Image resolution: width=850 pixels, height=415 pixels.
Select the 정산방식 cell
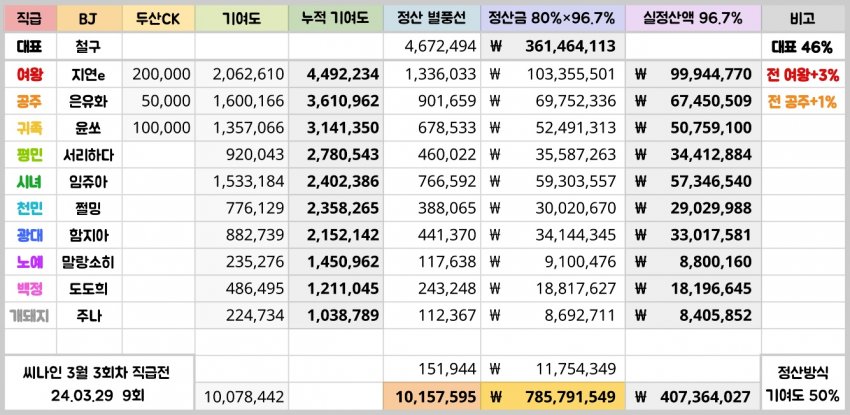coord(802,371)
